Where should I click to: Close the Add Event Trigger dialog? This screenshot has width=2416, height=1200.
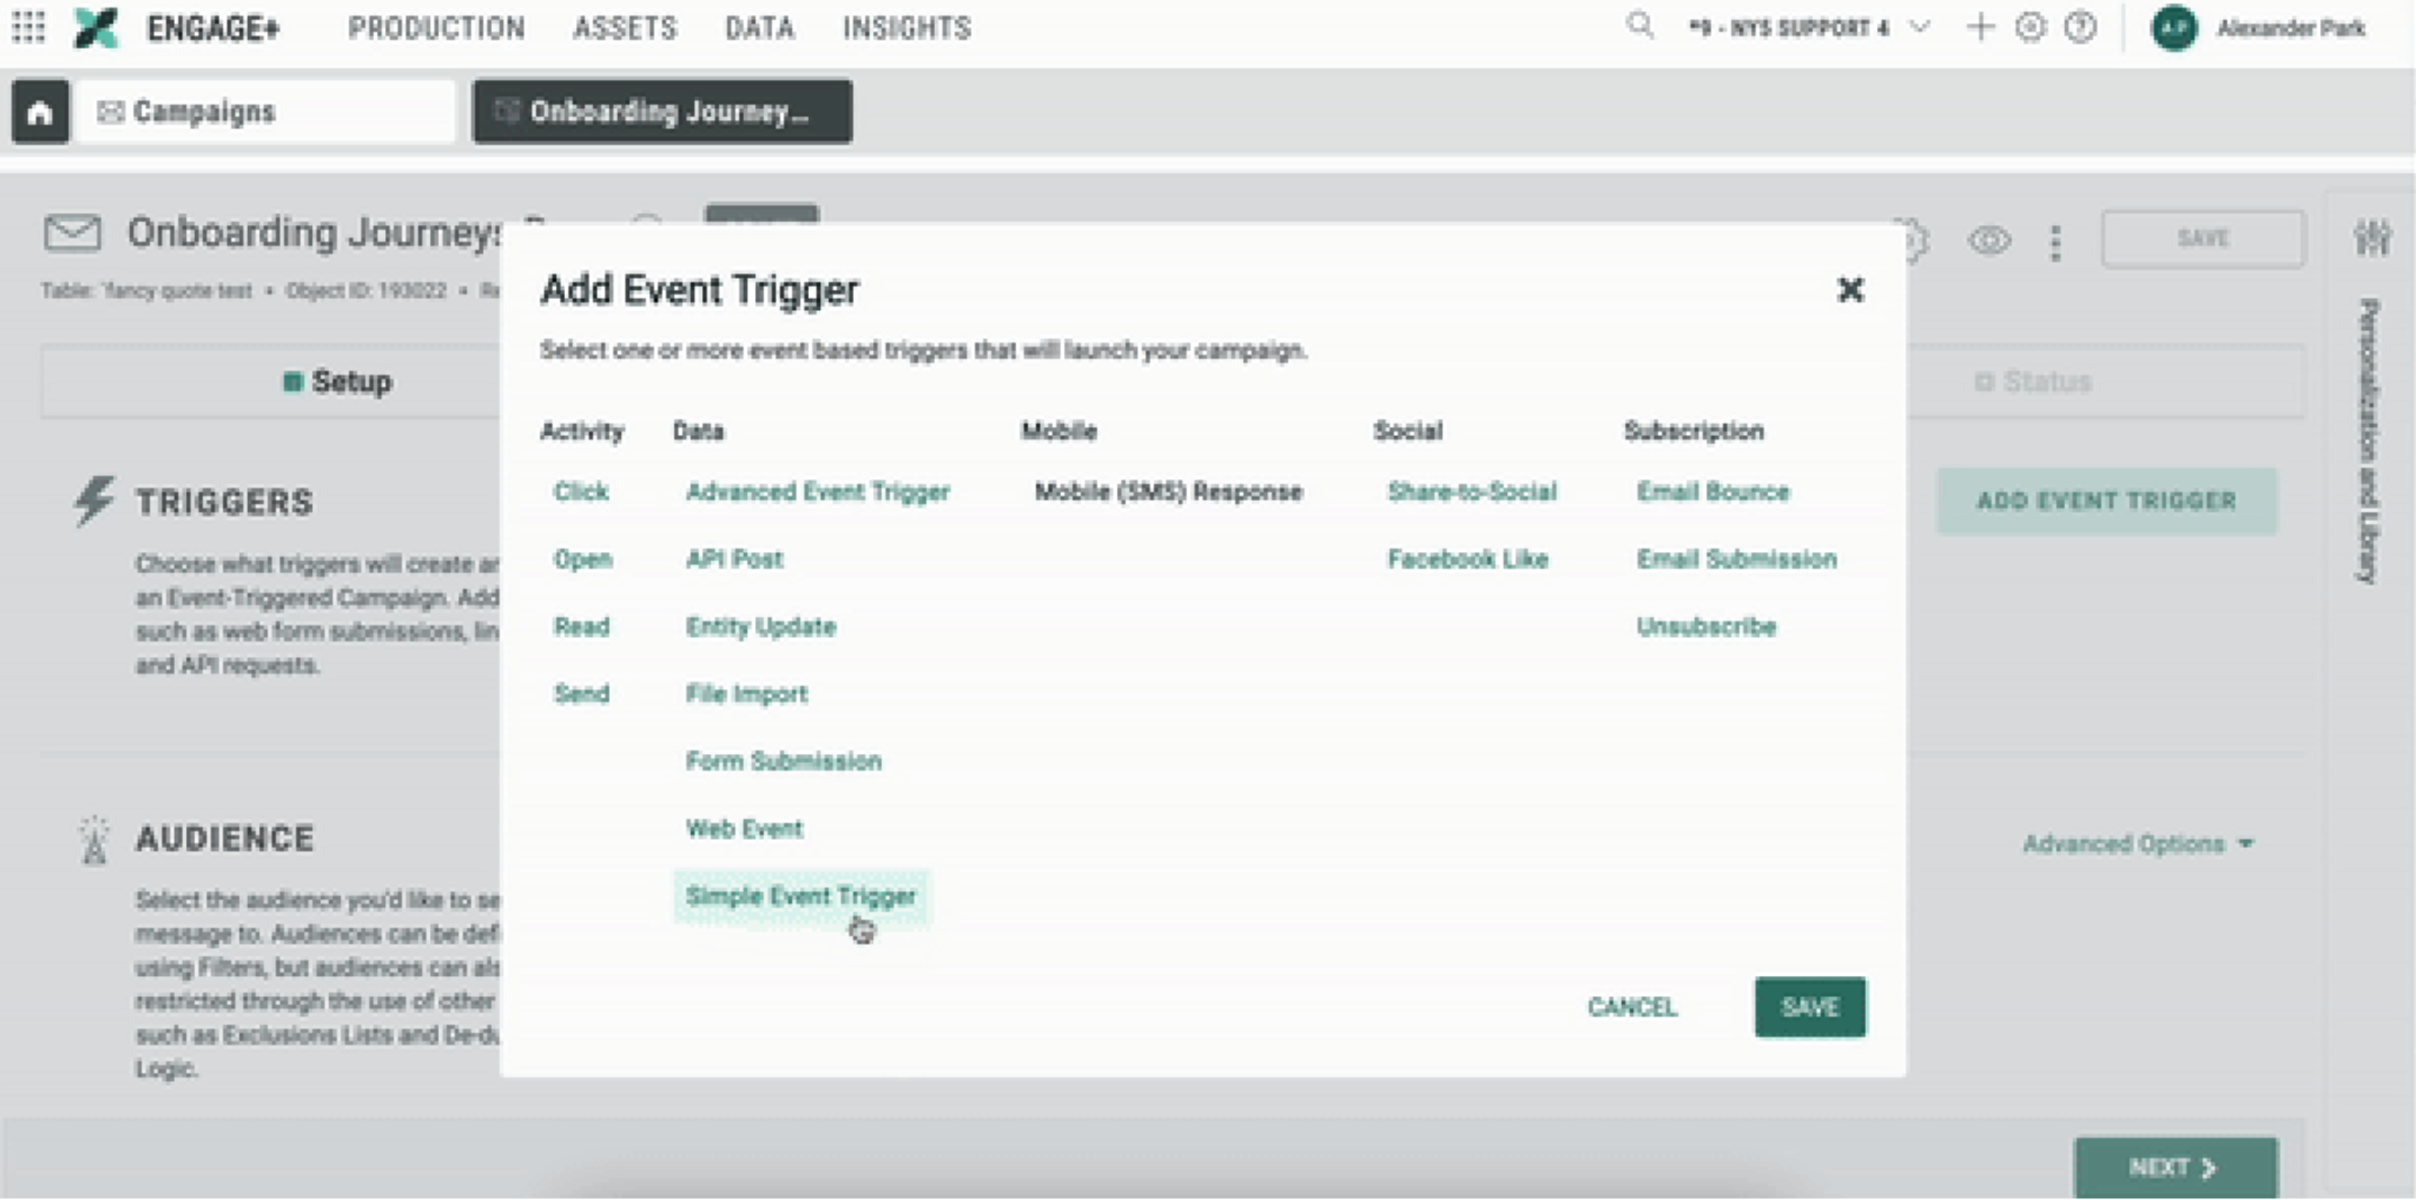pos(1850,290)
